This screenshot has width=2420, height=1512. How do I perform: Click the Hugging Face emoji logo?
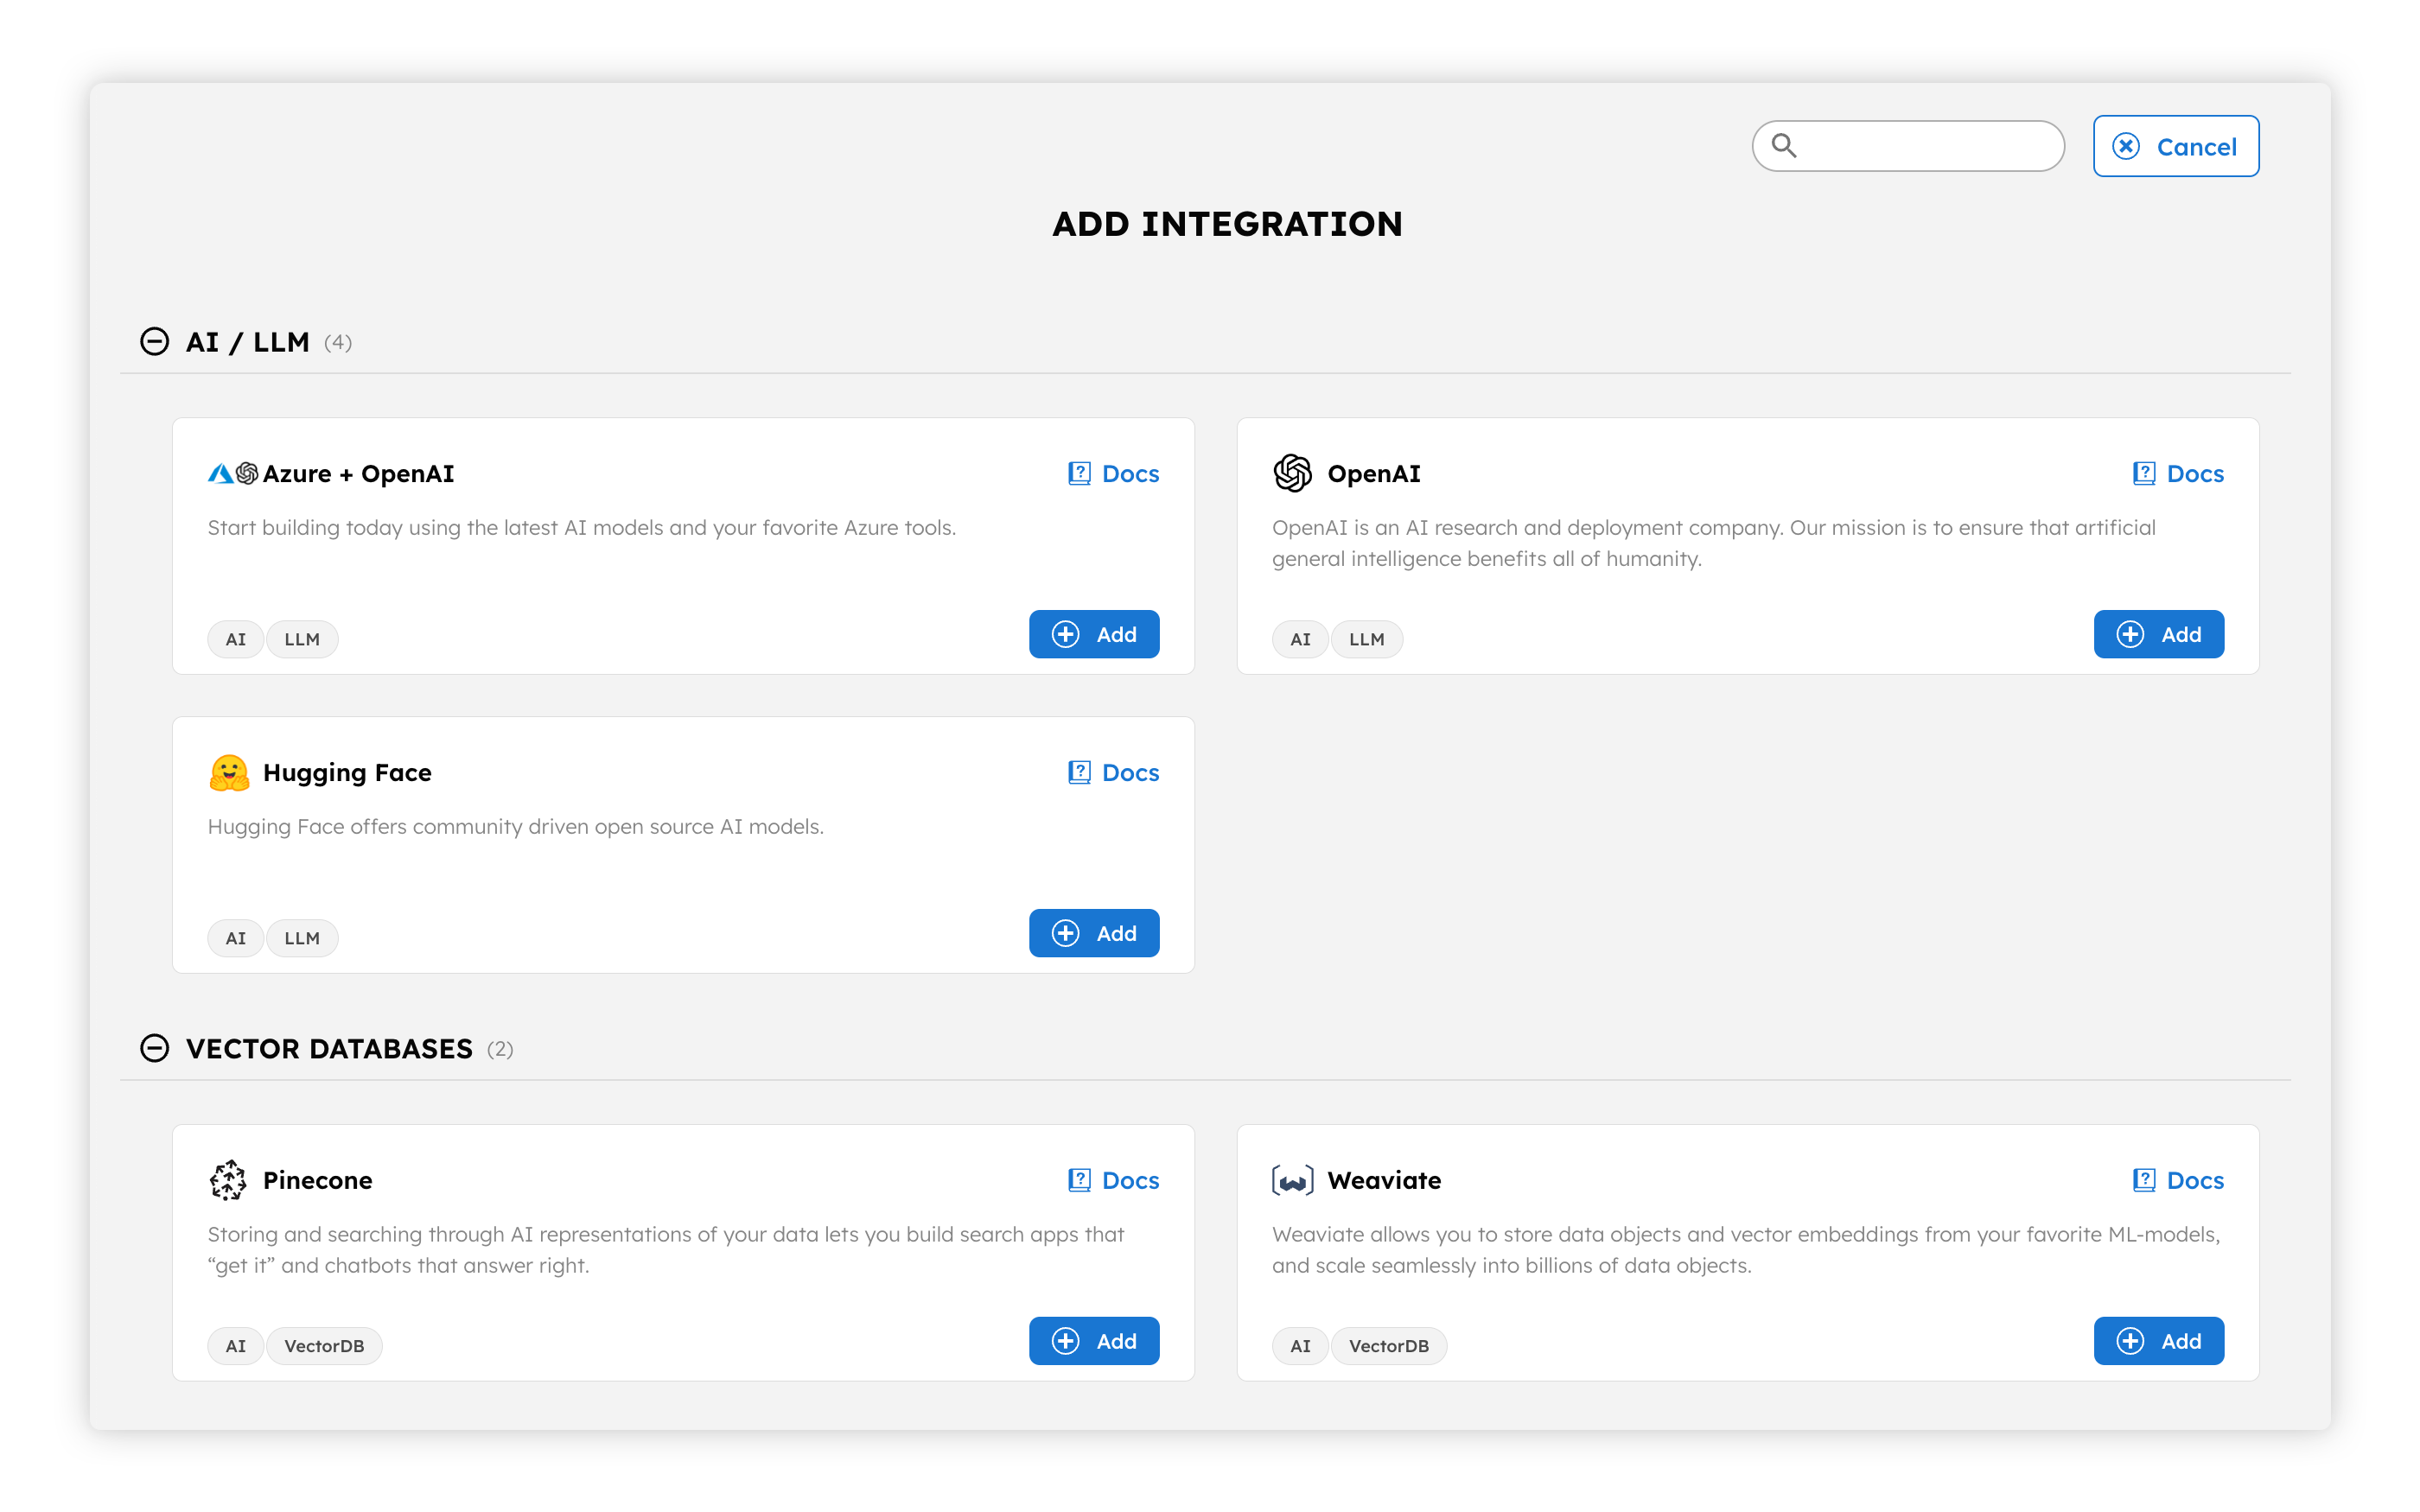tap(229, 772)
